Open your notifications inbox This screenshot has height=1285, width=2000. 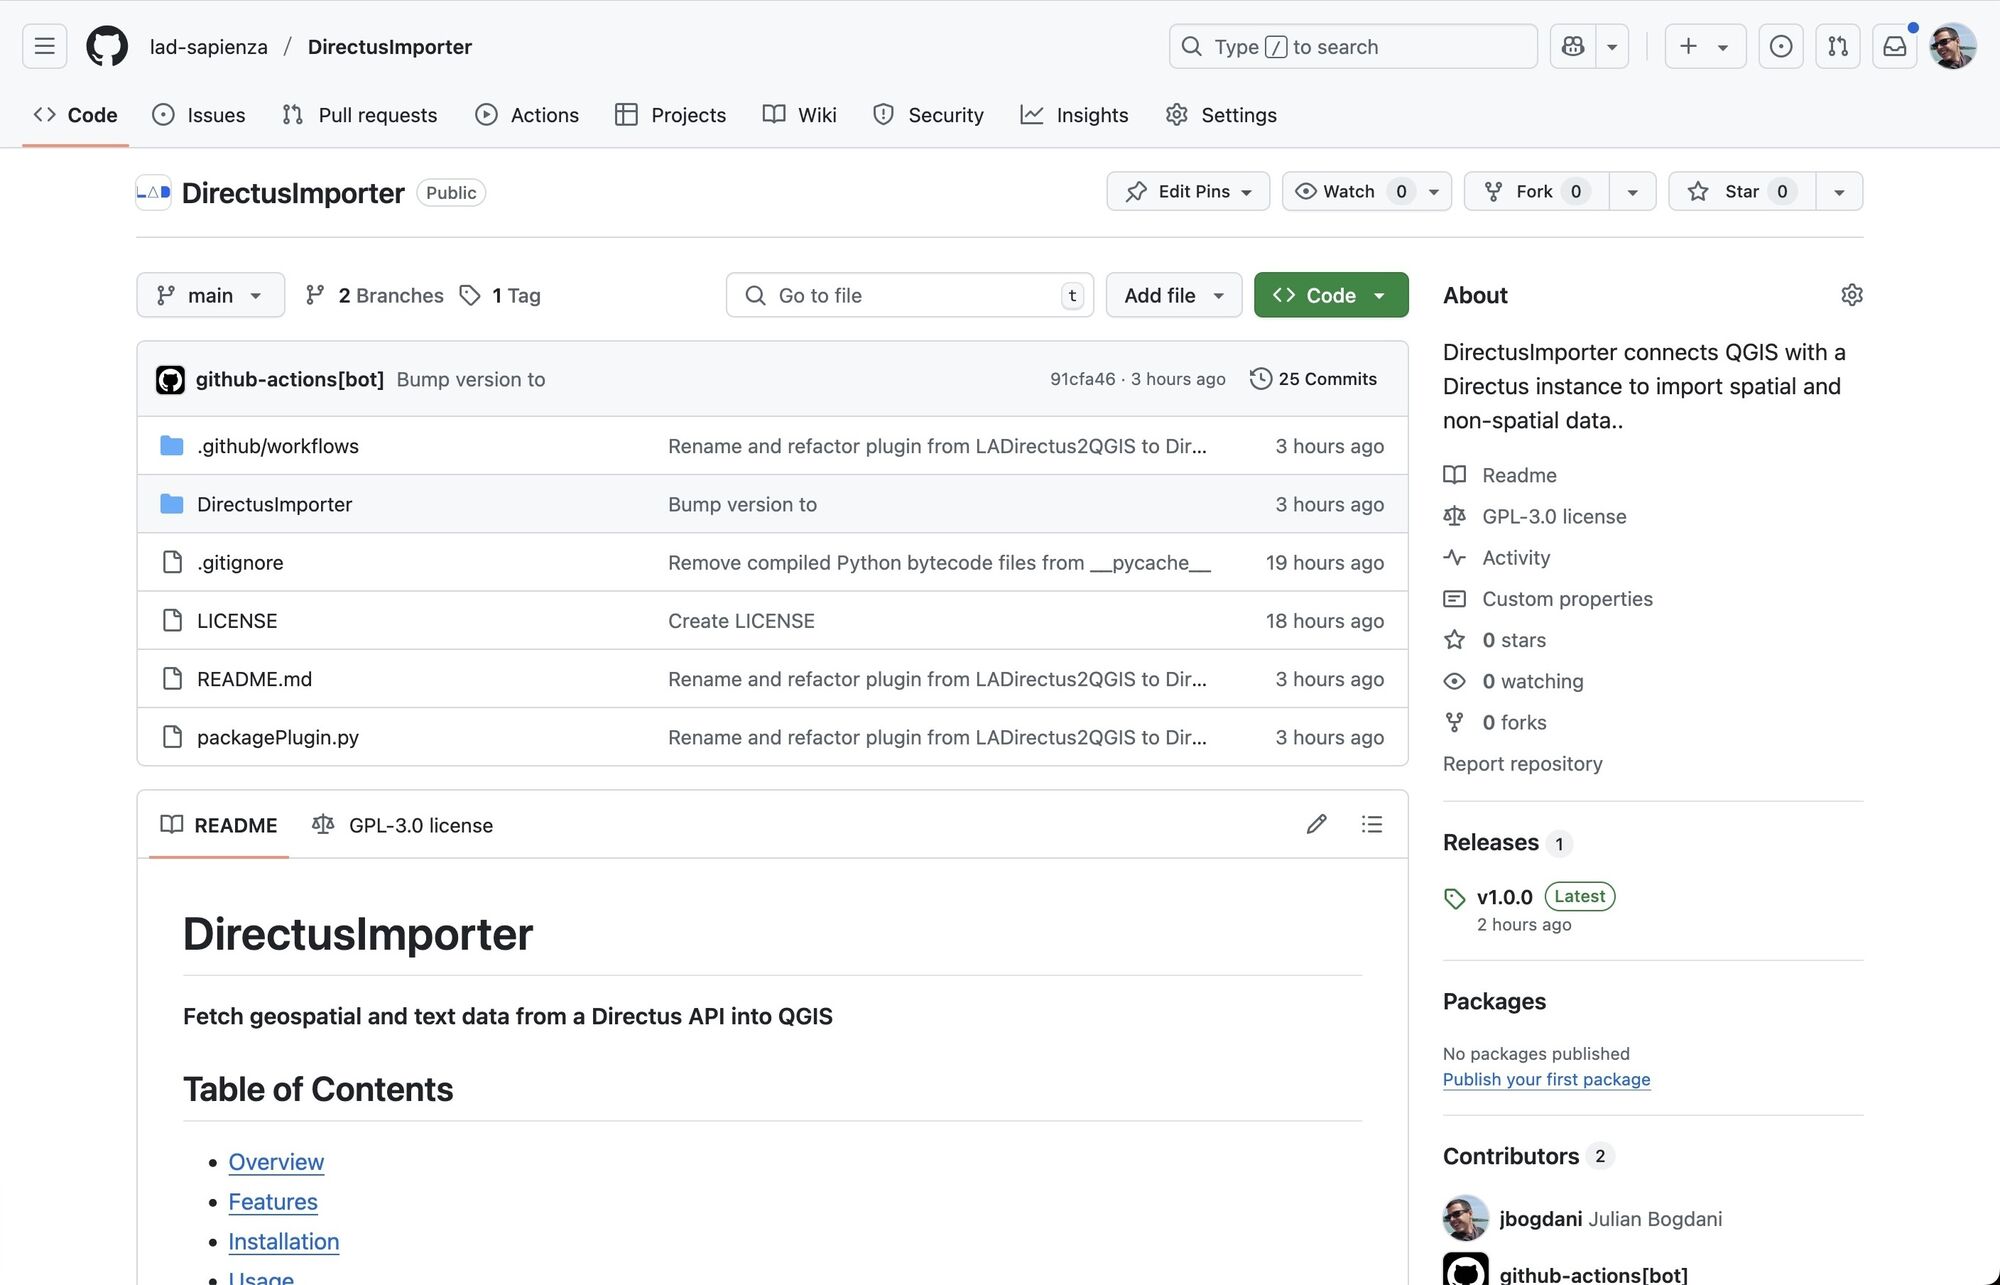tap(1894, 46)
